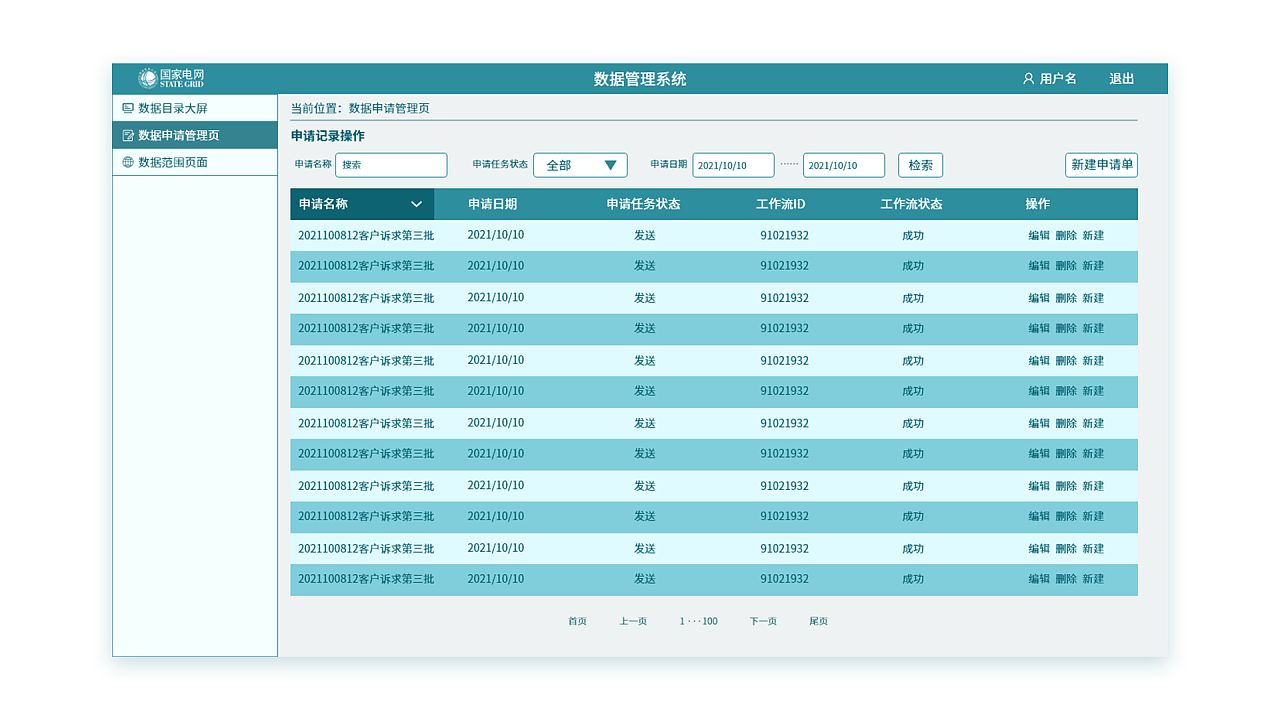The width and height of the screenshot is (1280, 720).
Task: Jump to last page 尾页
Action: coord(819,621)
